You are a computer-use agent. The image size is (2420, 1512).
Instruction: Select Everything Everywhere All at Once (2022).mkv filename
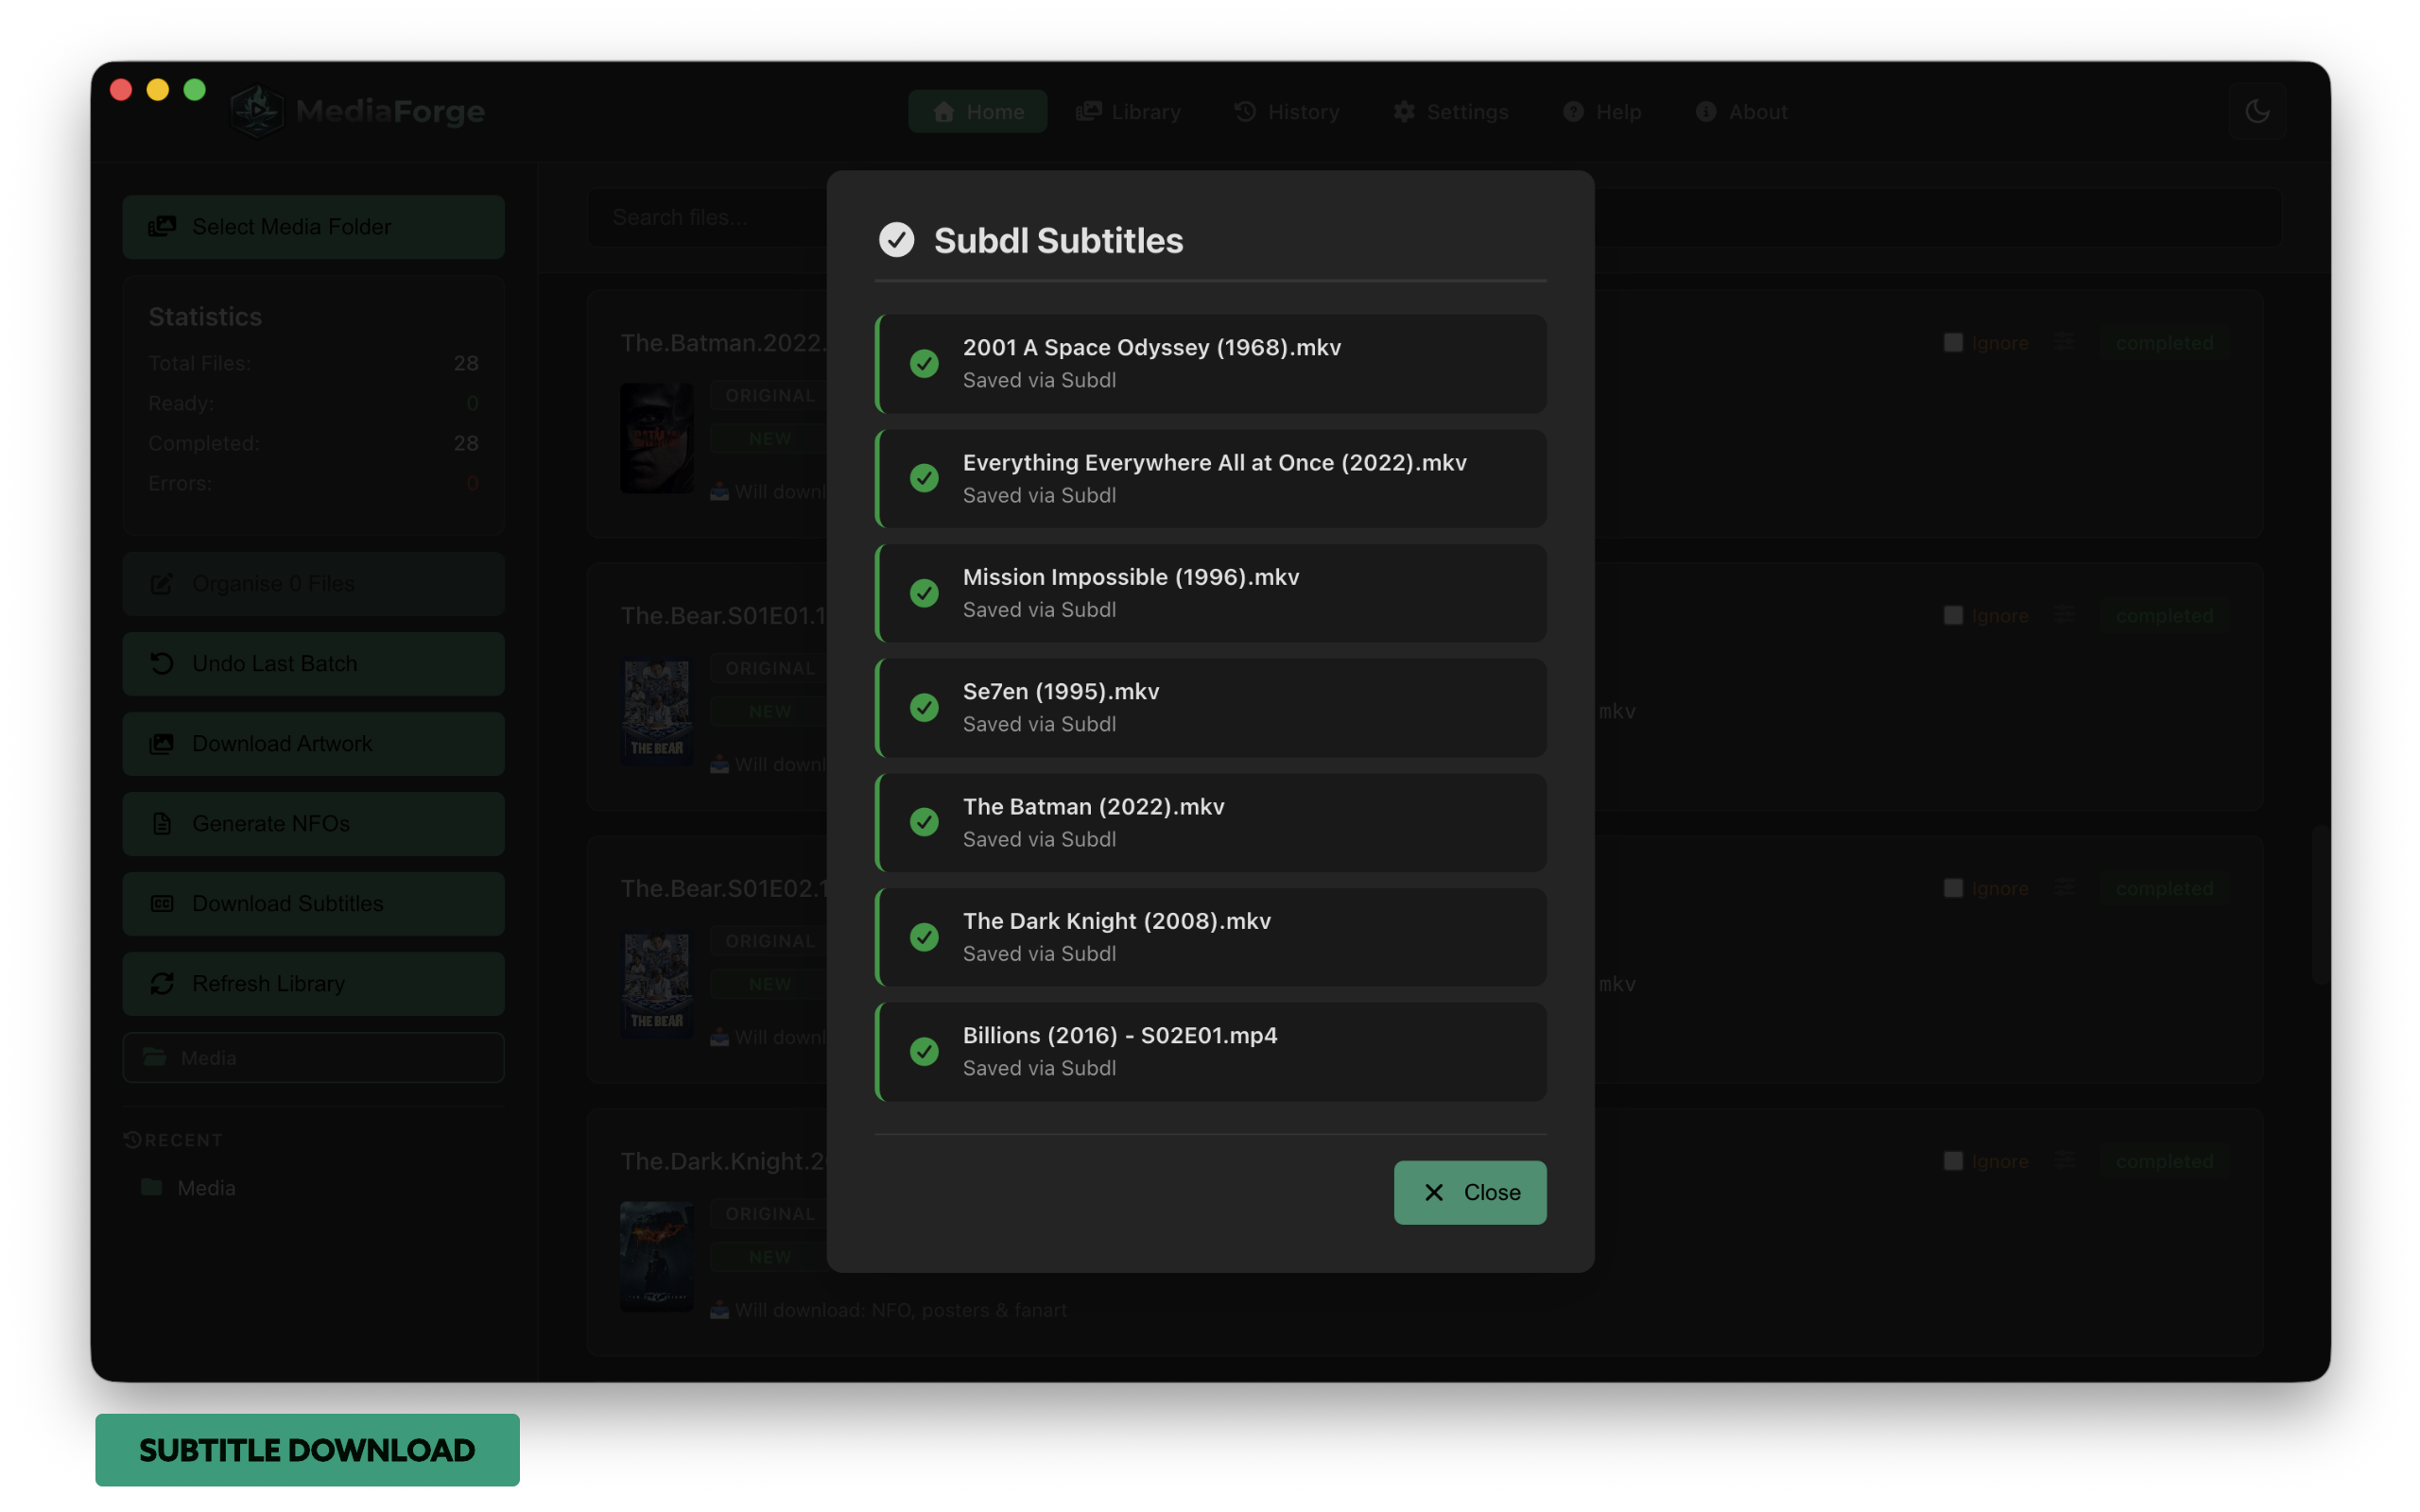(1214, 462)
